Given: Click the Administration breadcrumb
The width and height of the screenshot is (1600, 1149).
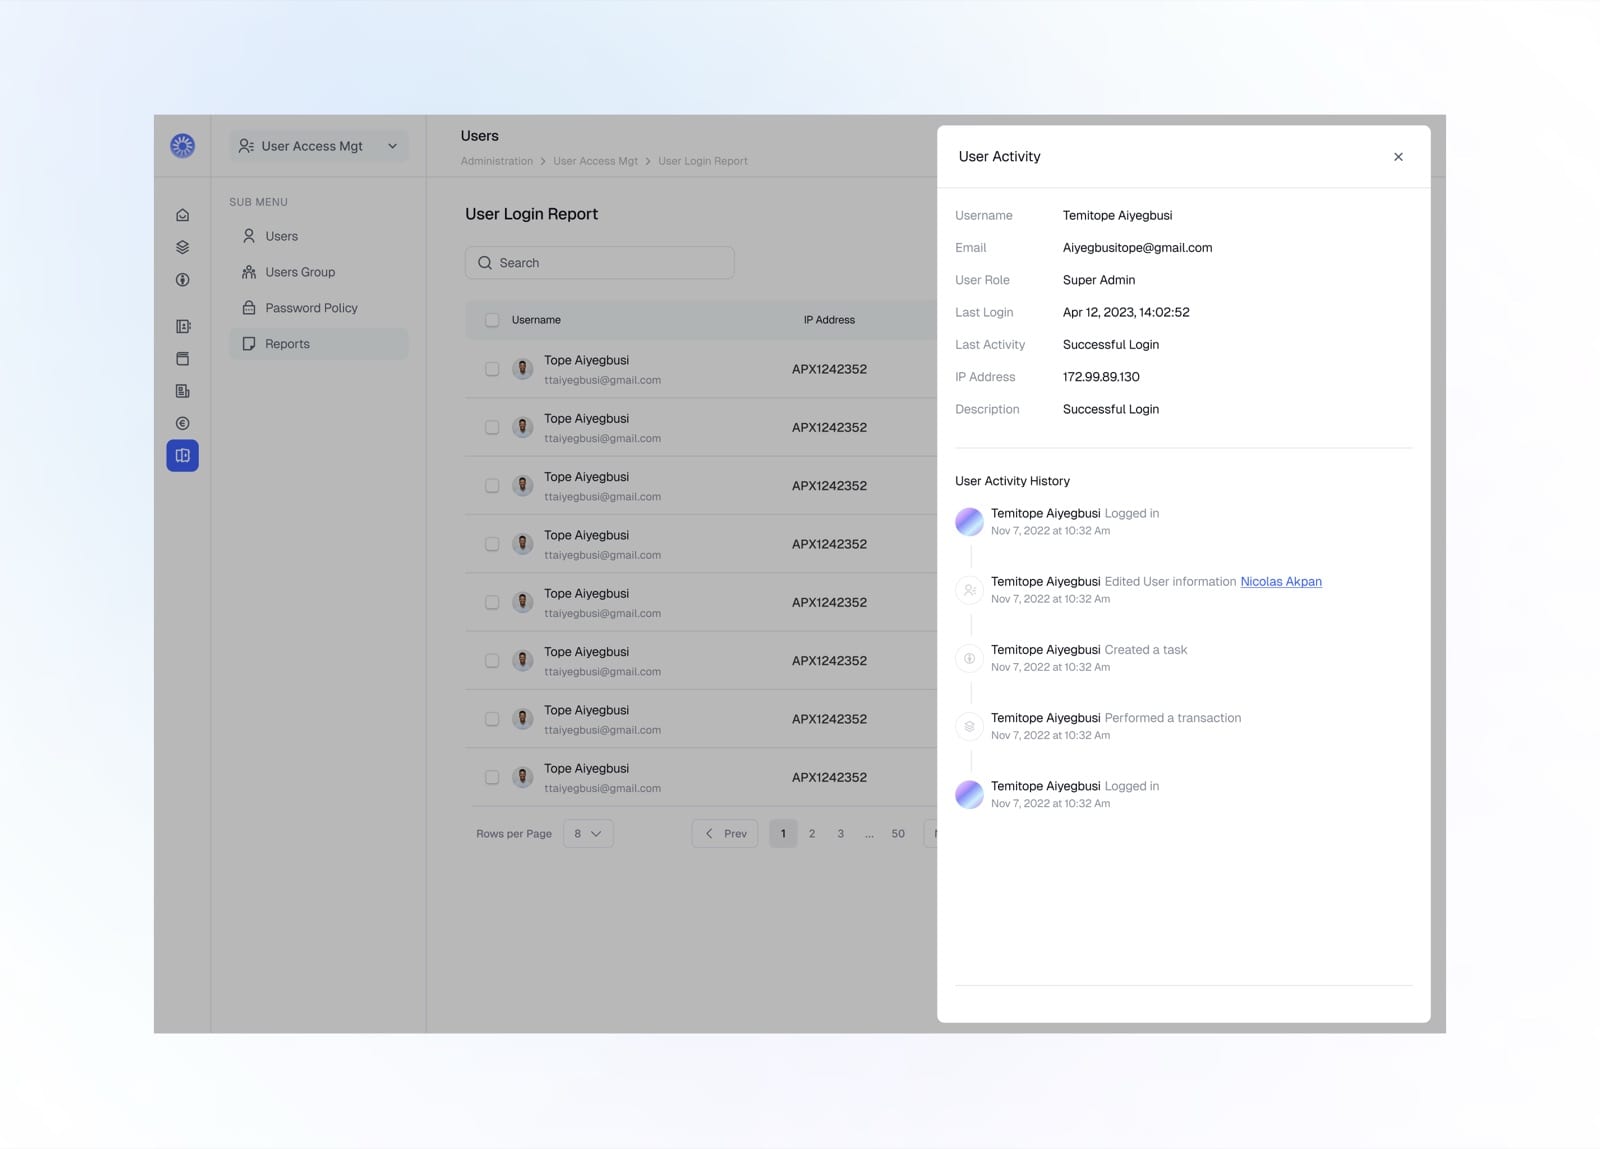Looking at the screenshot, I should click(x=497, y=161).
